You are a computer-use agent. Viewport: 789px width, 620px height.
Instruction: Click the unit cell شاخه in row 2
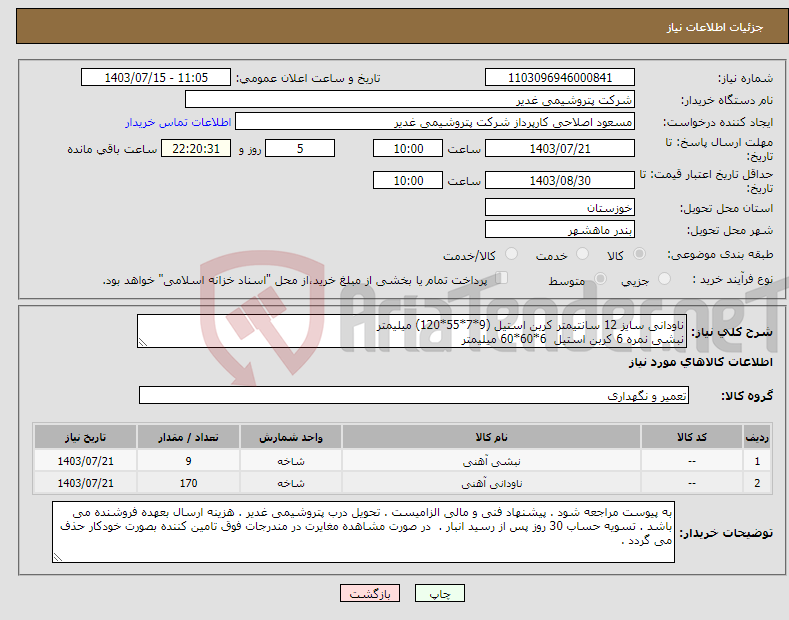[x=291, y=483]
